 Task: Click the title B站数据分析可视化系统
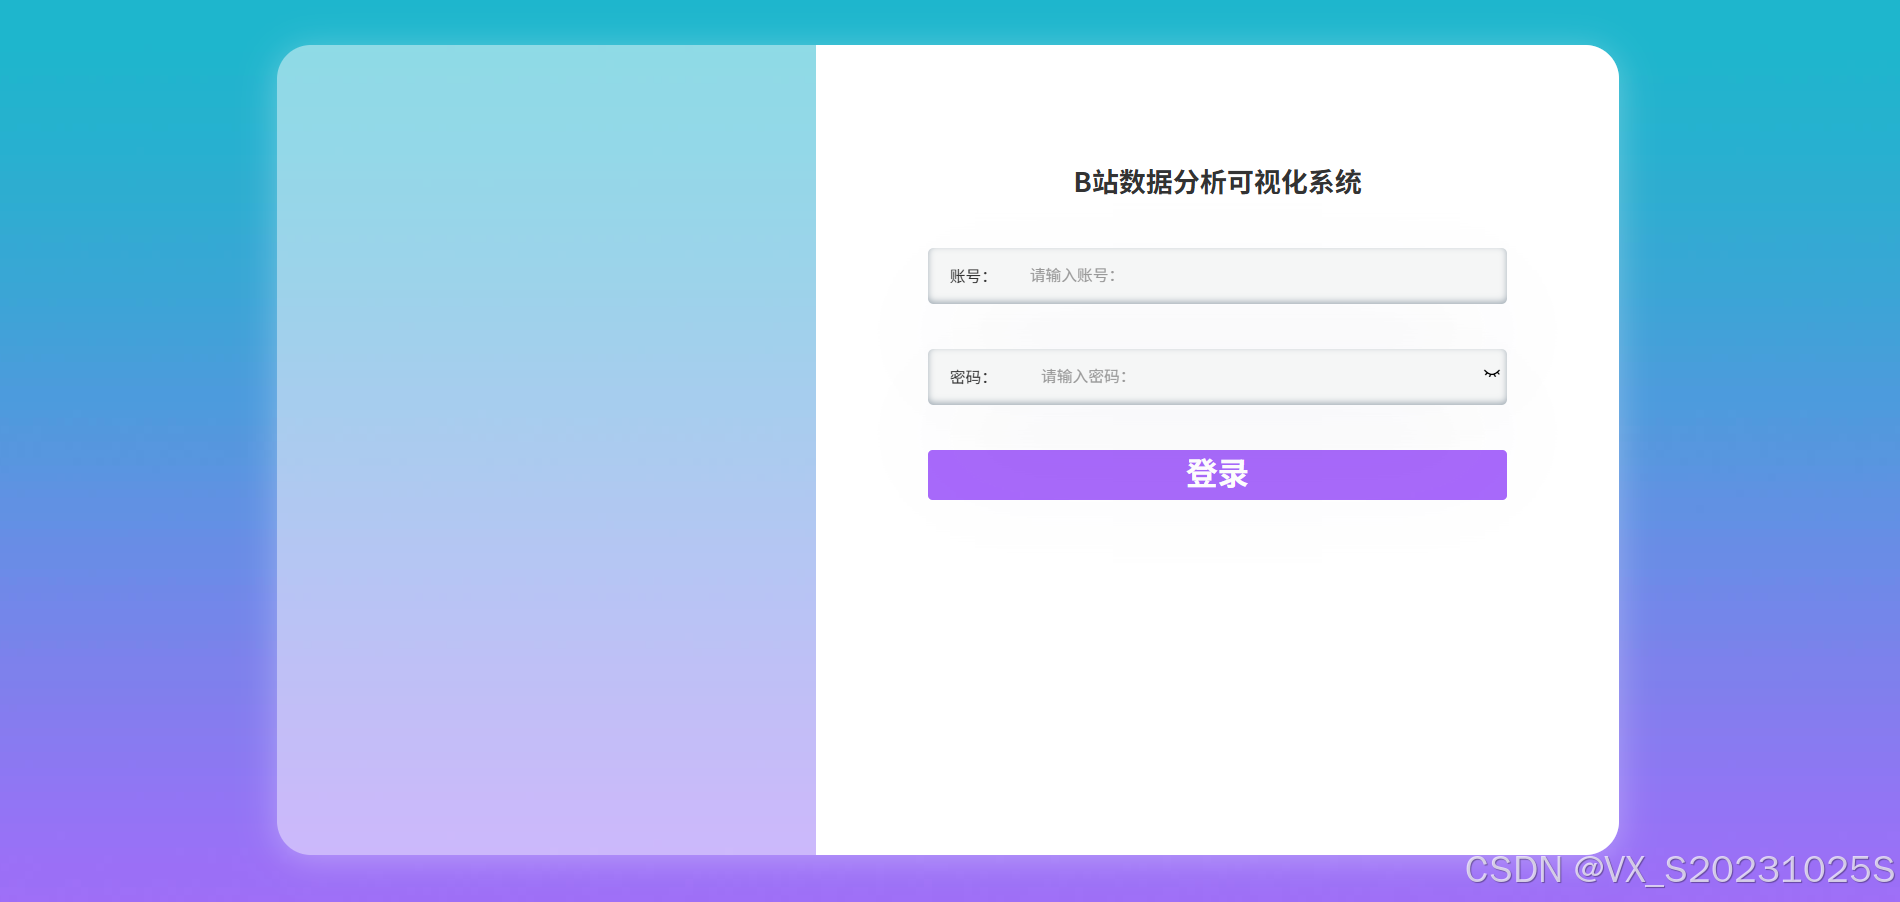1217,182
